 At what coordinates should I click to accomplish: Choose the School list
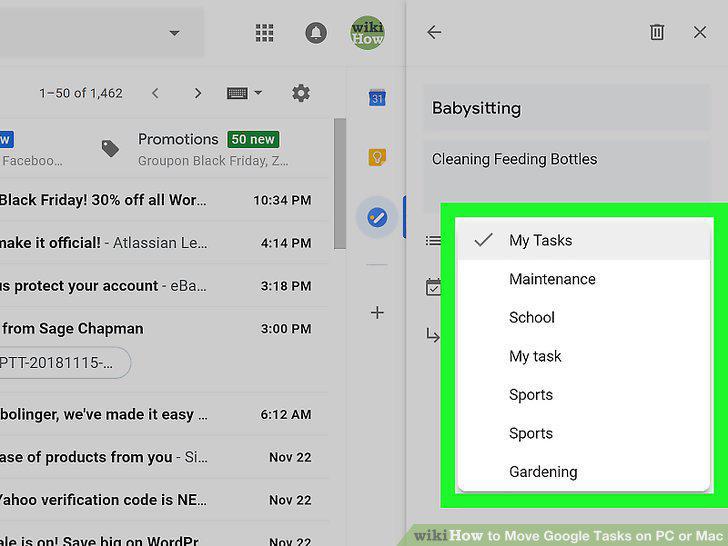click(x=584, y=318)
